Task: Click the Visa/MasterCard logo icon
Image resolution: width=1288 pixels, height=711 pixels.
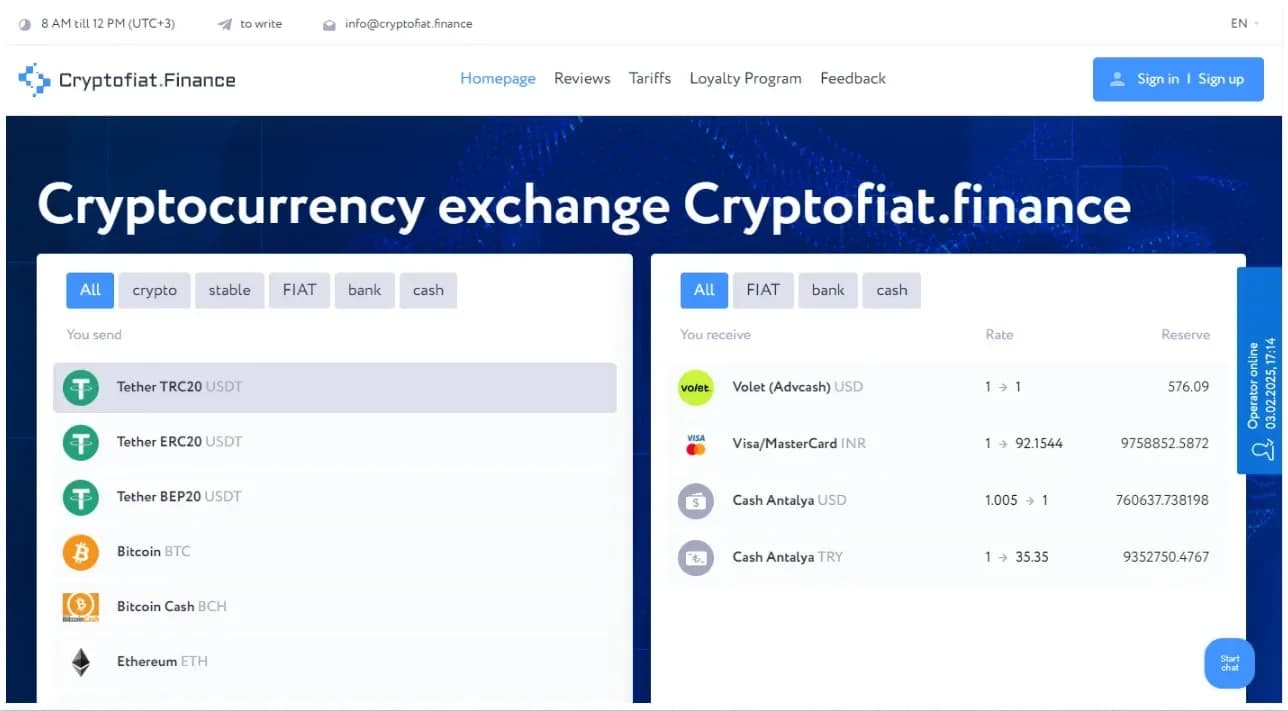Action: coord(695,444)
